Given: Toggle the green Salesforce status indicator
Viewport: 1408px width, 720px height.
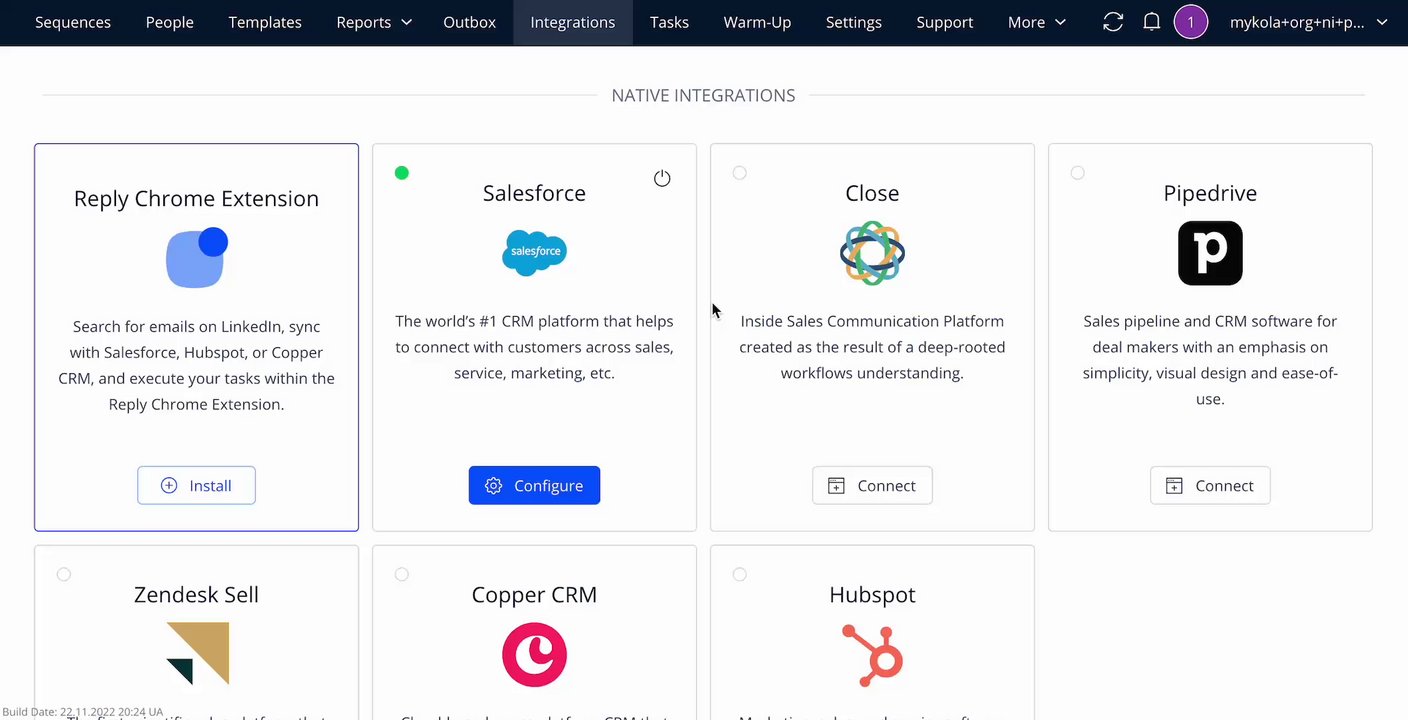Looking at the screenshot, I should [402, 173].
